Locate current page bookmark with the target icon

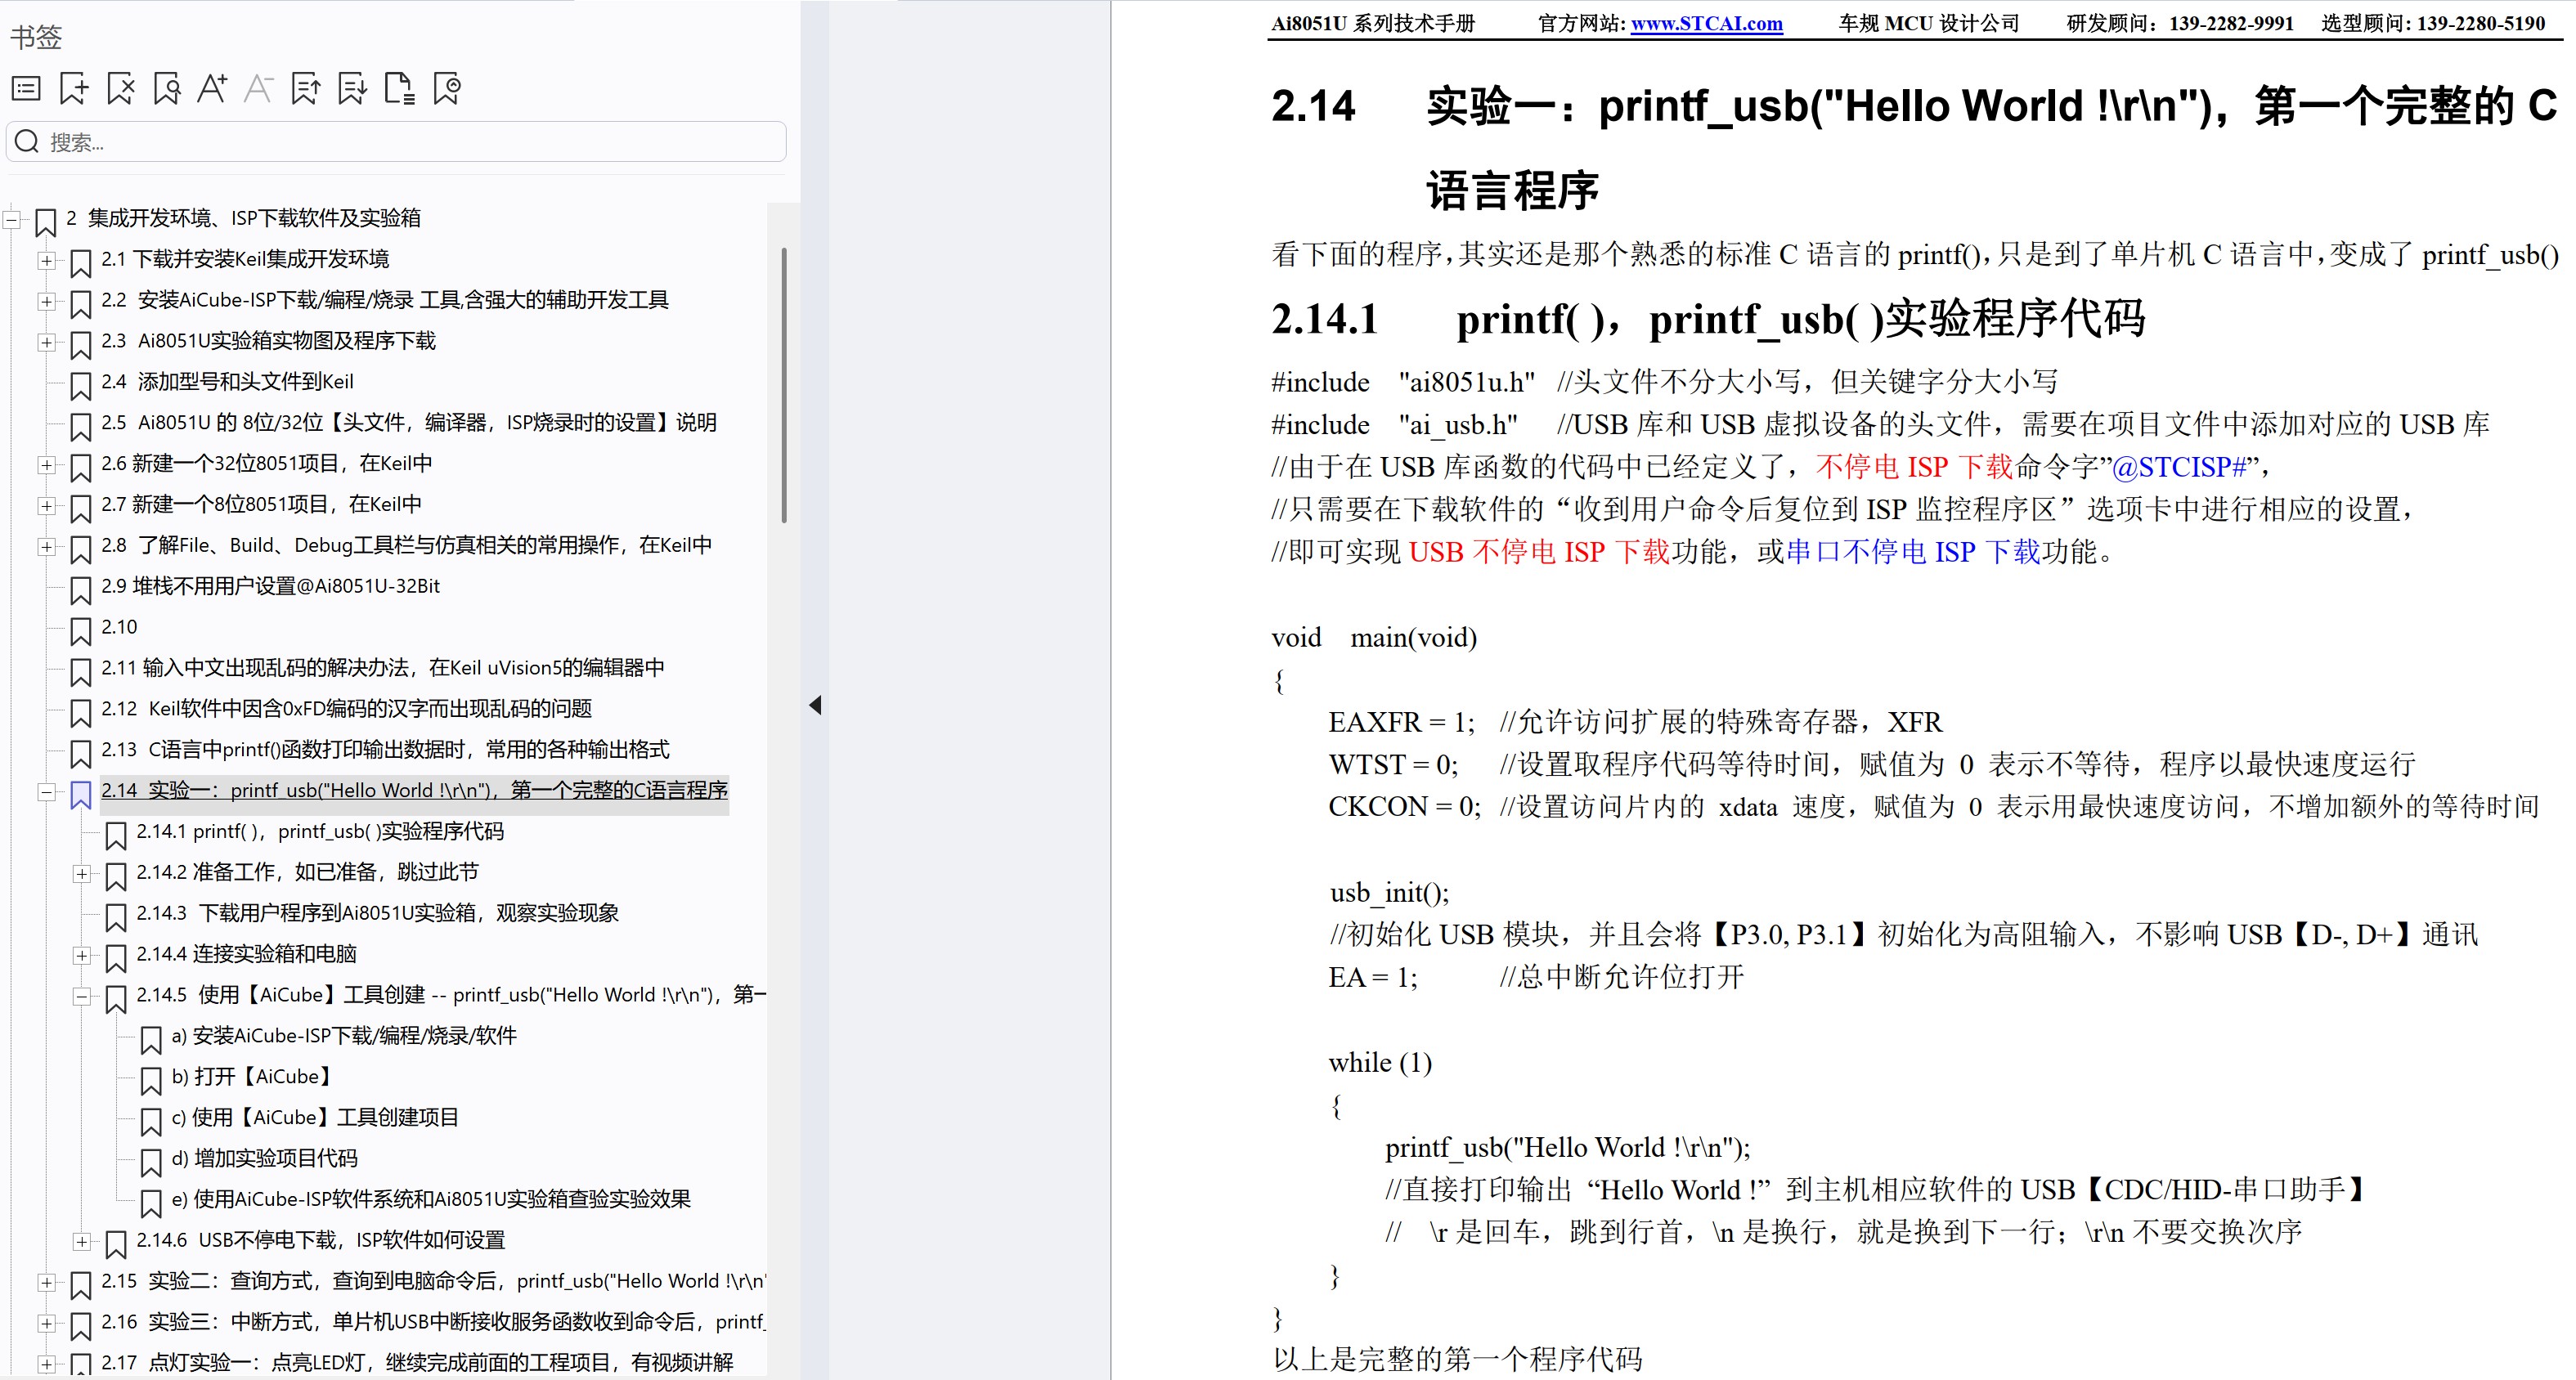pos(447,88)
